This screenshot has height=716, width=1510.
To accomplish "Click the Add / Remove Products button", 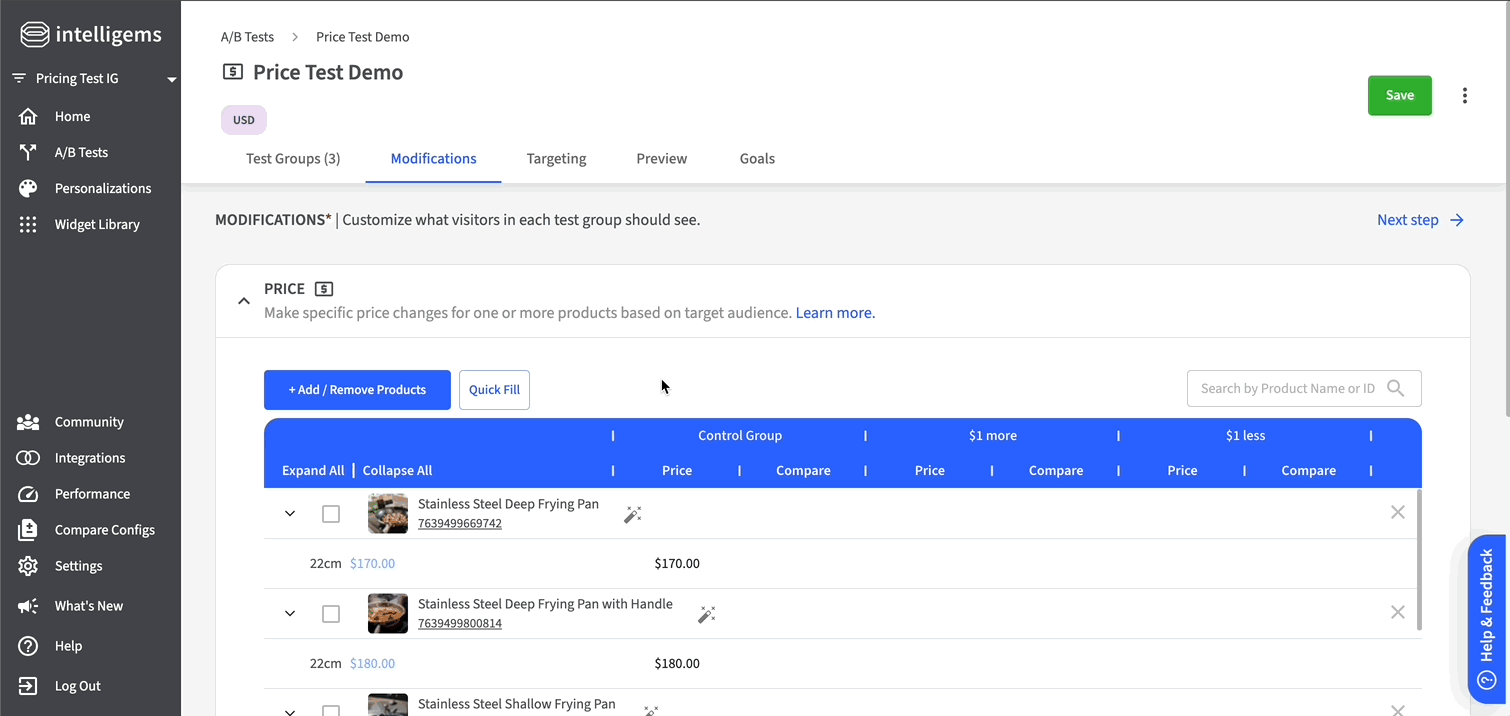I will [x=357, y=390].
